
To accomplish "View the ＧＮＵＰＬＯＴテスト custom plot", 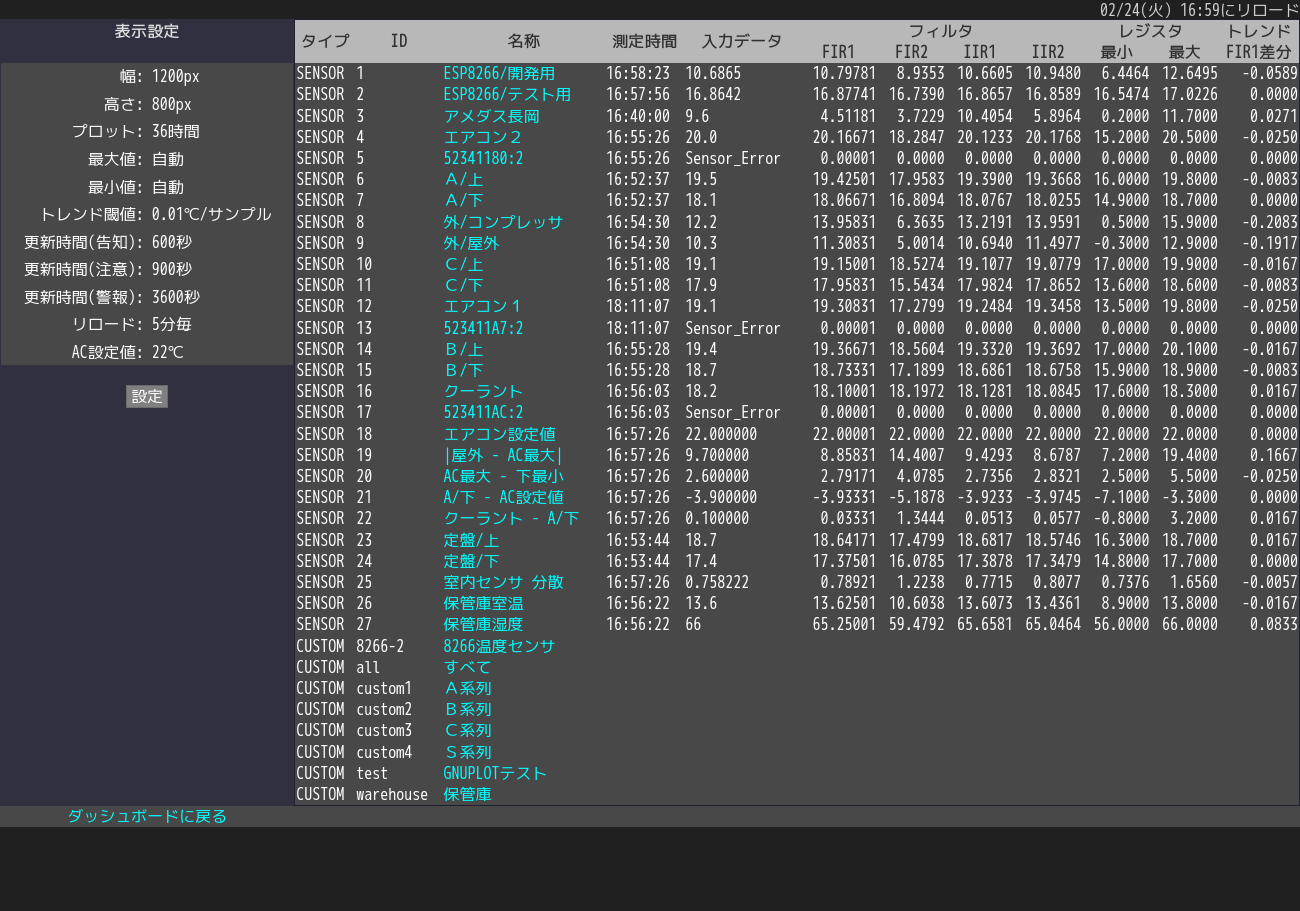I will point(494,773).
